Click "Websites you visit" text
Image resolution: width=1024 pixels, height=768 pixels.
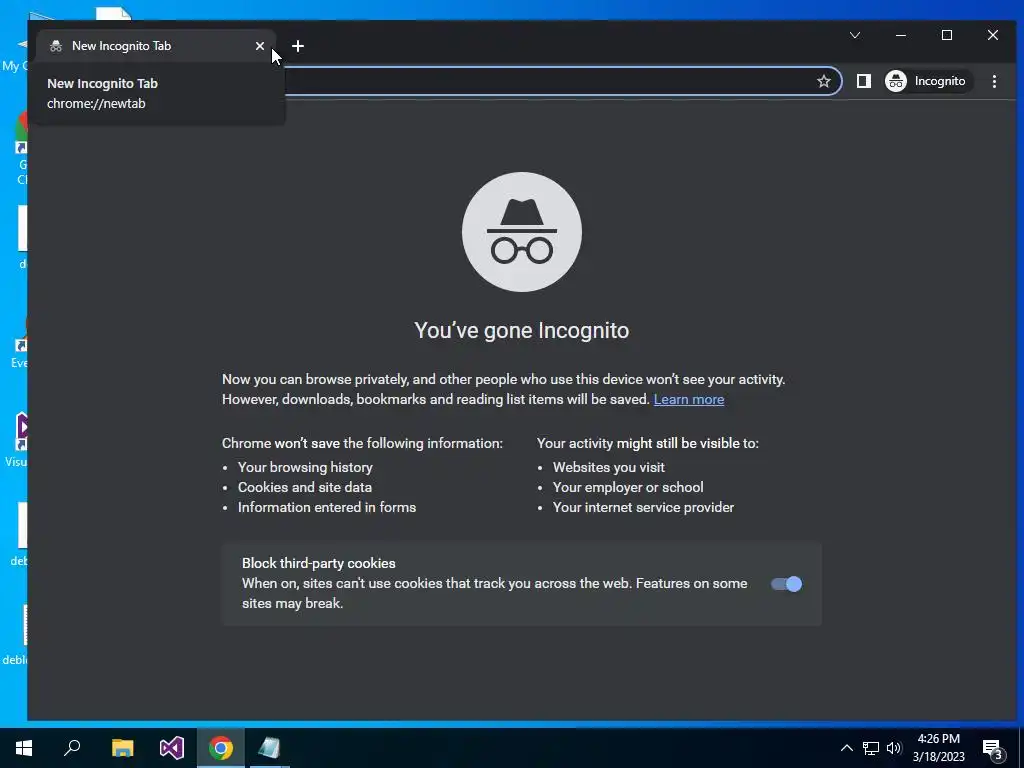(x=609, y=468)
